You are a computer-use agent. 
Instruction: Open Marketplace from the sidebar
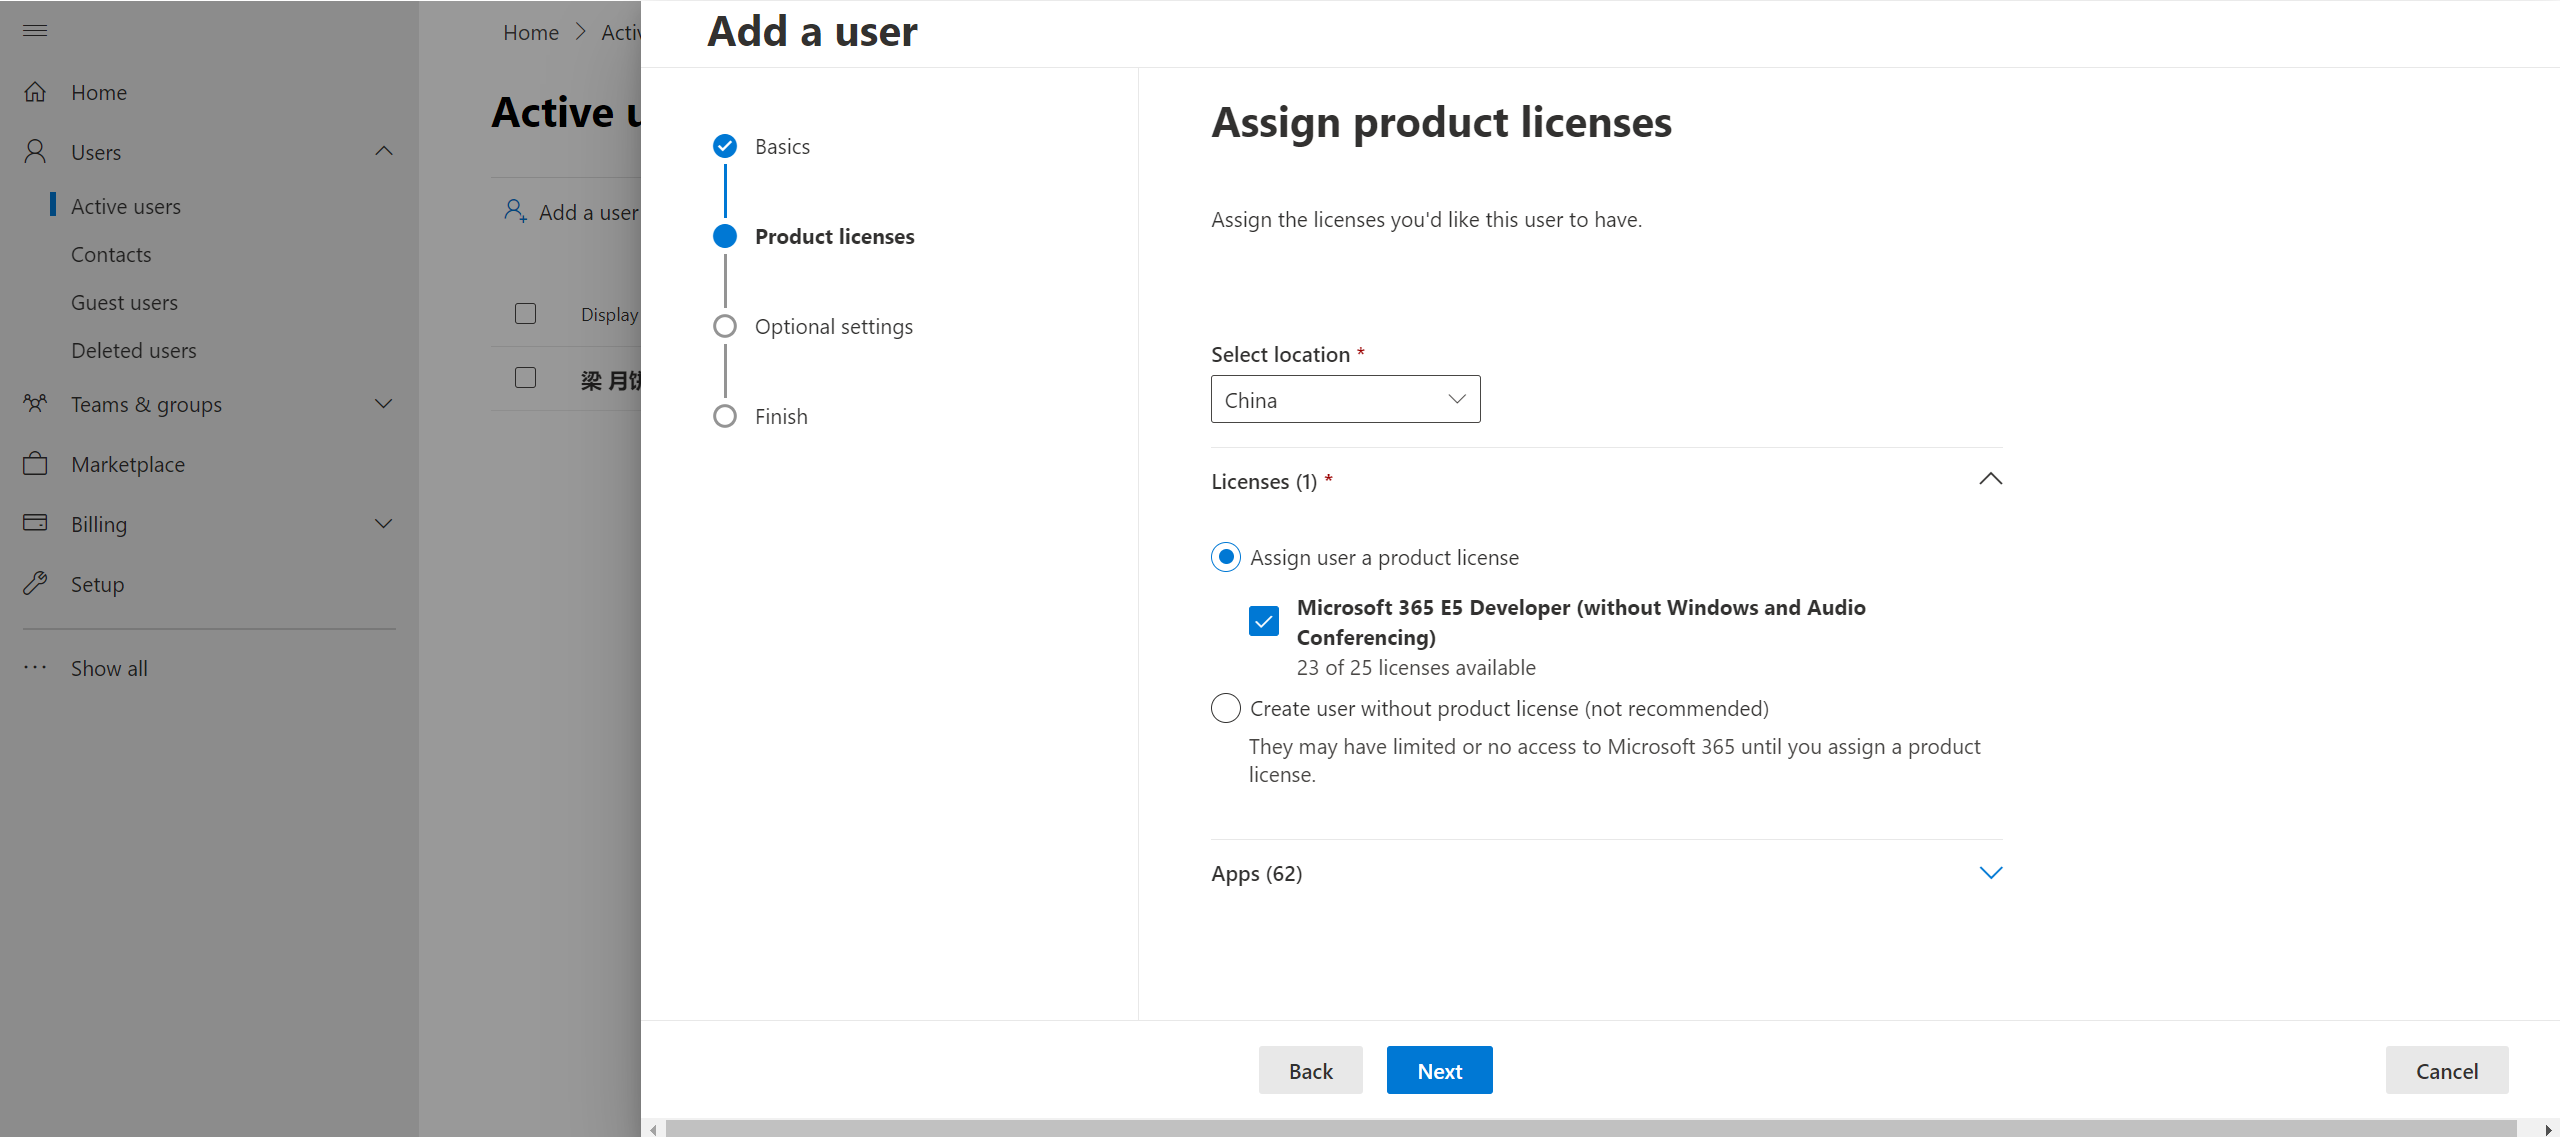35,463
